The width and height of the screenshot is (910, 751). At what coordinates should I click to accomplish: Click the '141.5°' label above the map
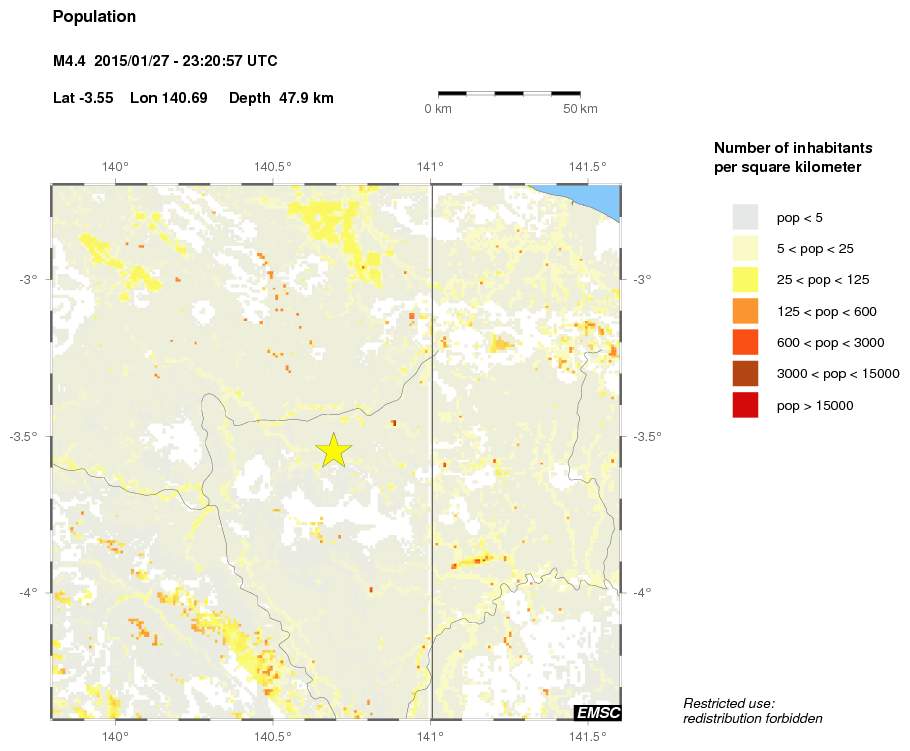[587, 167]
